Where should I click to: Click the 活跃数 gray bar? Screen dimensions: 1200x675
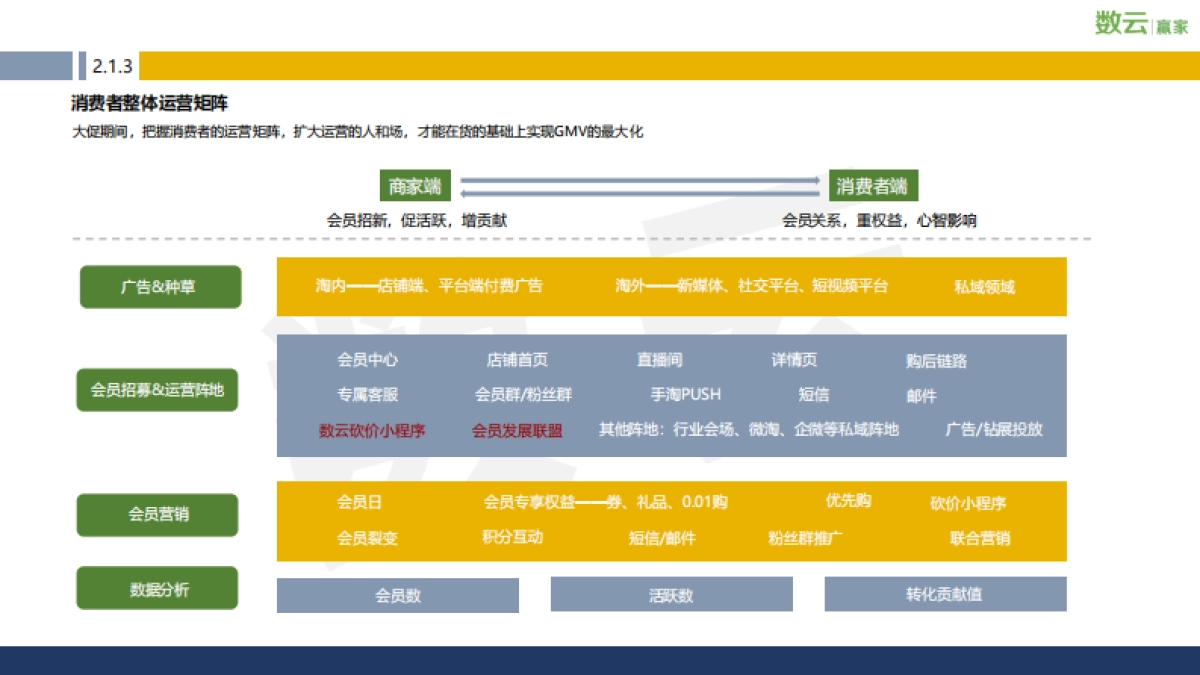click(670, 594)
